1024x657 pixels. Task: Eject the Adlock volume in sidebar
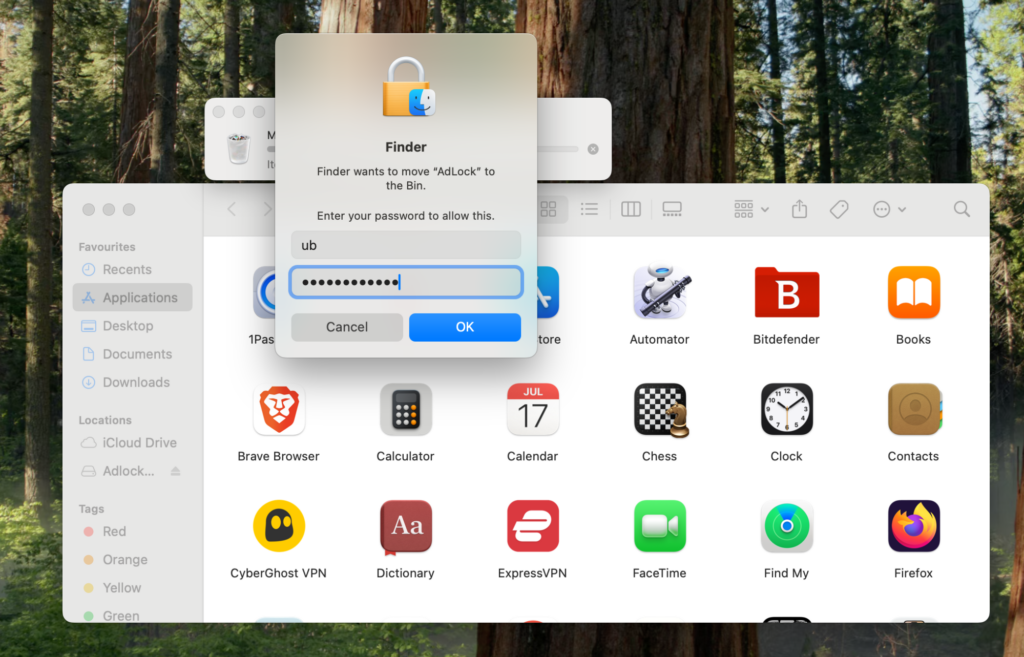click(x=175, y=471)
